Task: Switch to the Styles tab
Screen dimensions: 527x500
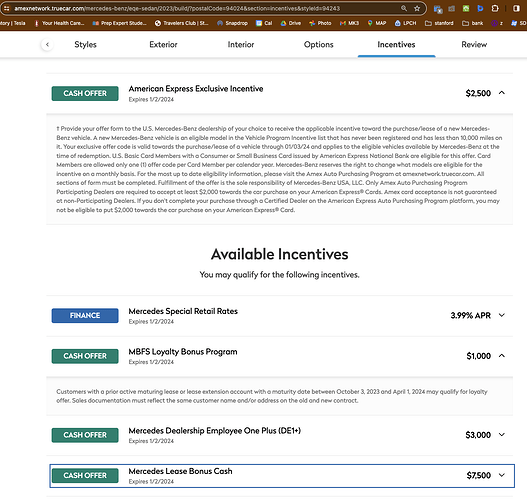Action: point(85,44)
